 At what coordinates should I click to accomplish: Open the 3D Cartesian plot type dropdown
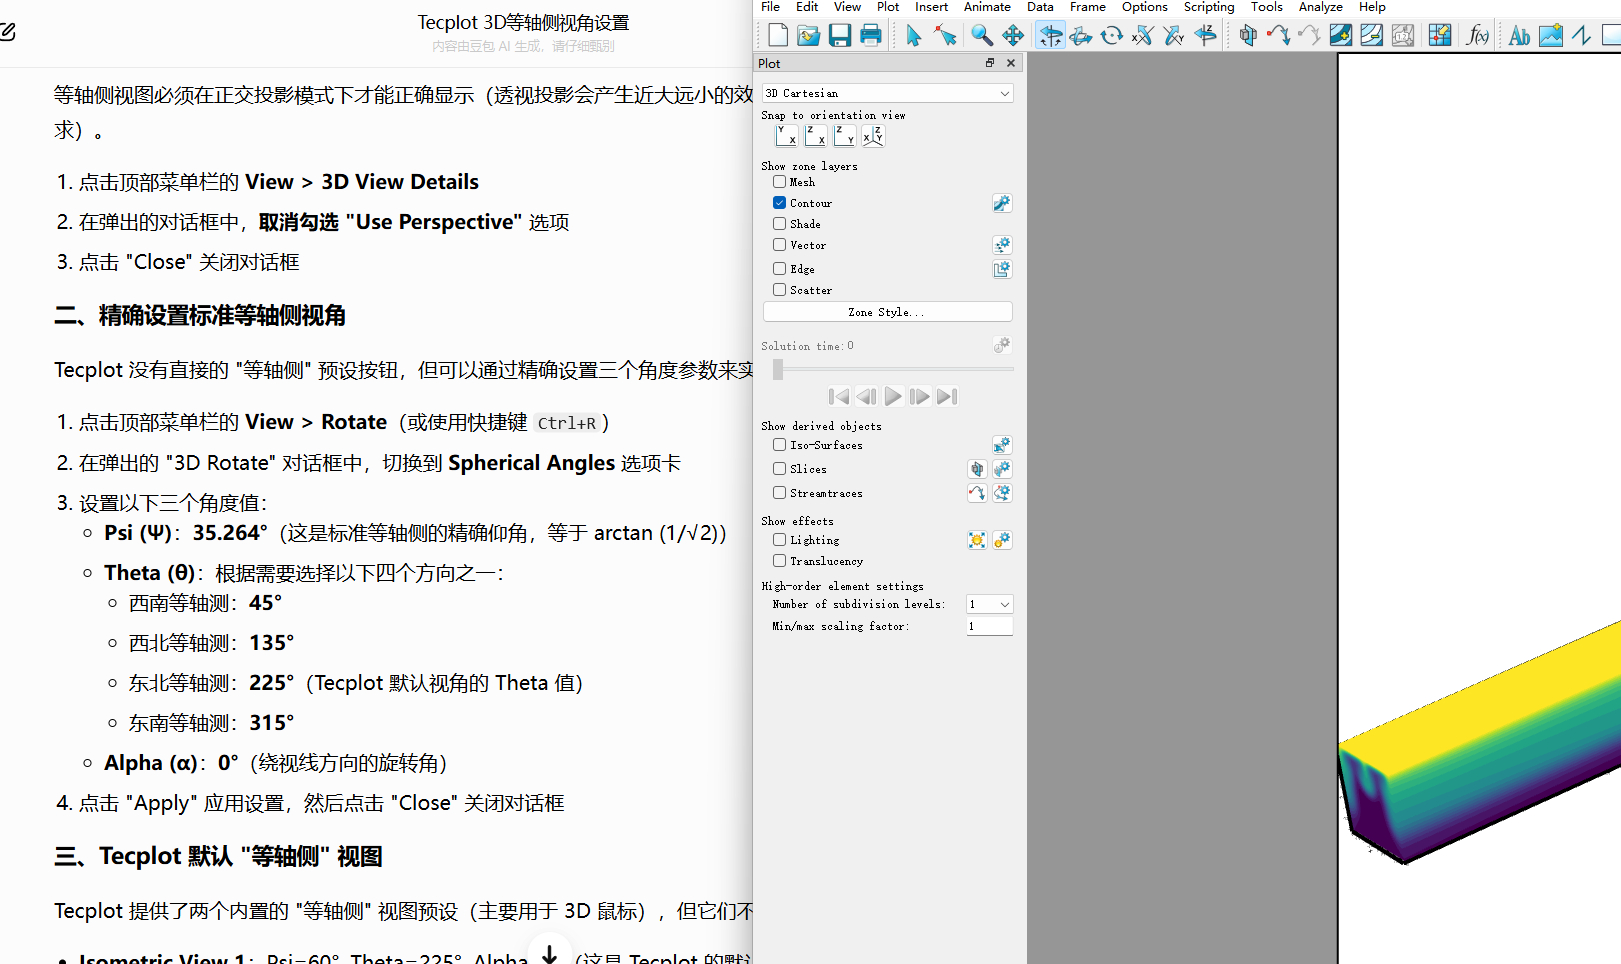click(888, 93)
